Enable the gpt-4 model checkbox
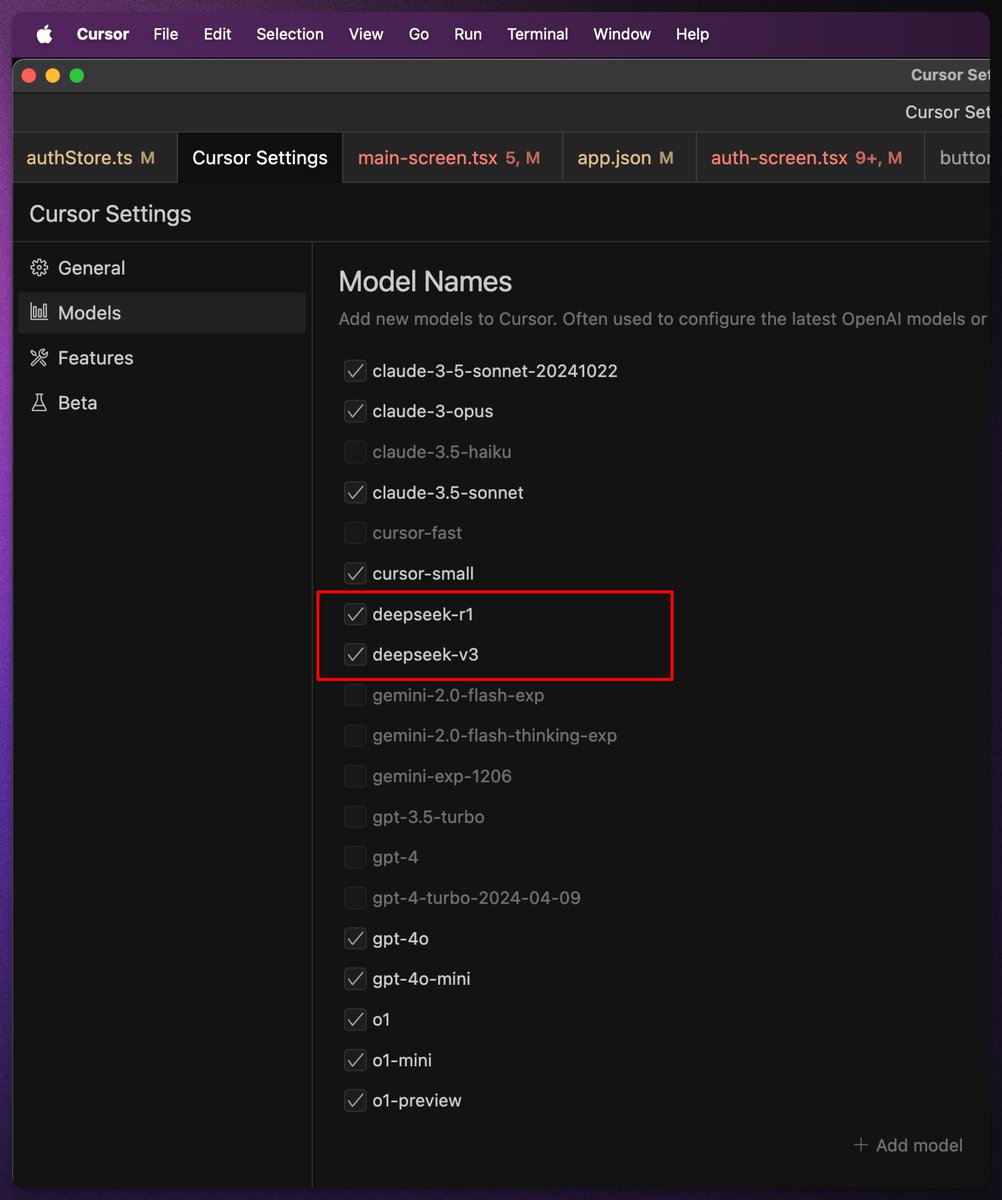Viewport: 1002px width, 1200px height. point(355,857)
